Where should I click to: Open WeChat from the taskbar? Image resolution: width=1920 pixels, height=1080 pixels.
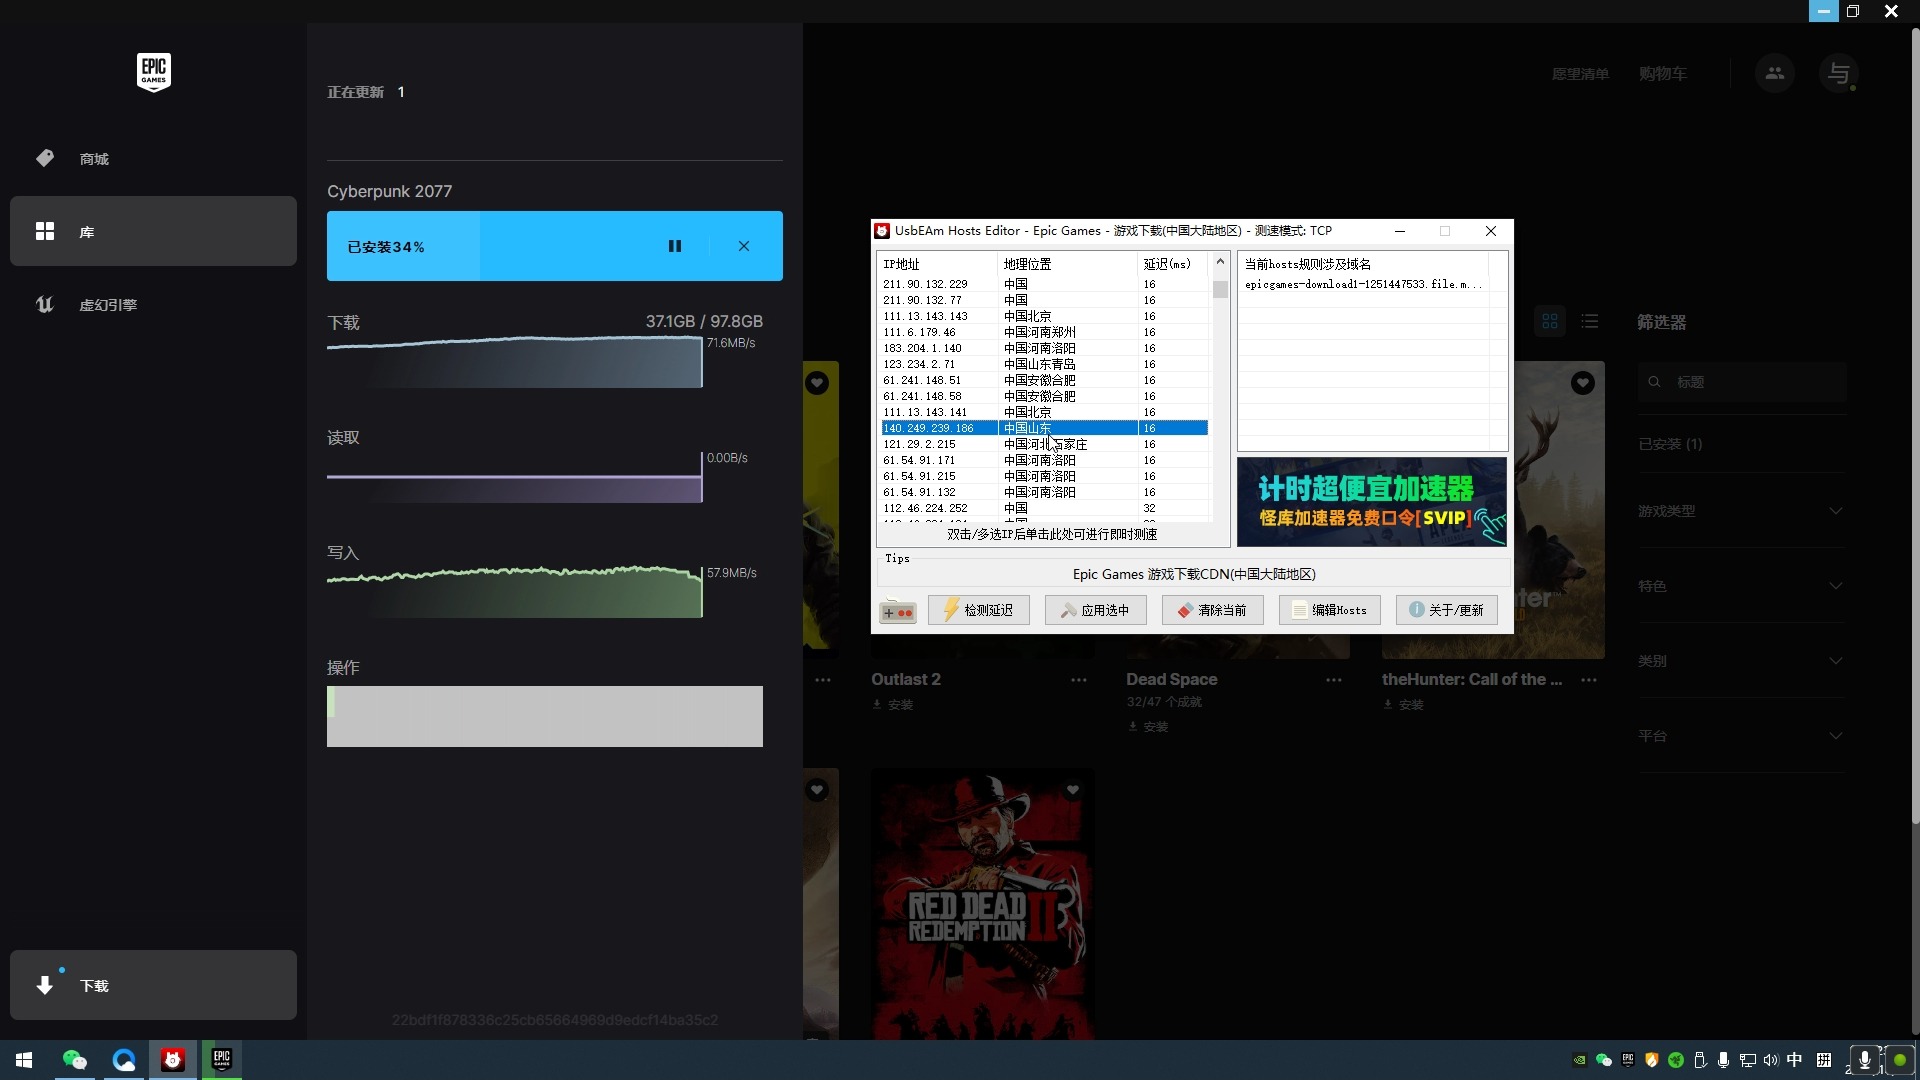click(75, 1060)
